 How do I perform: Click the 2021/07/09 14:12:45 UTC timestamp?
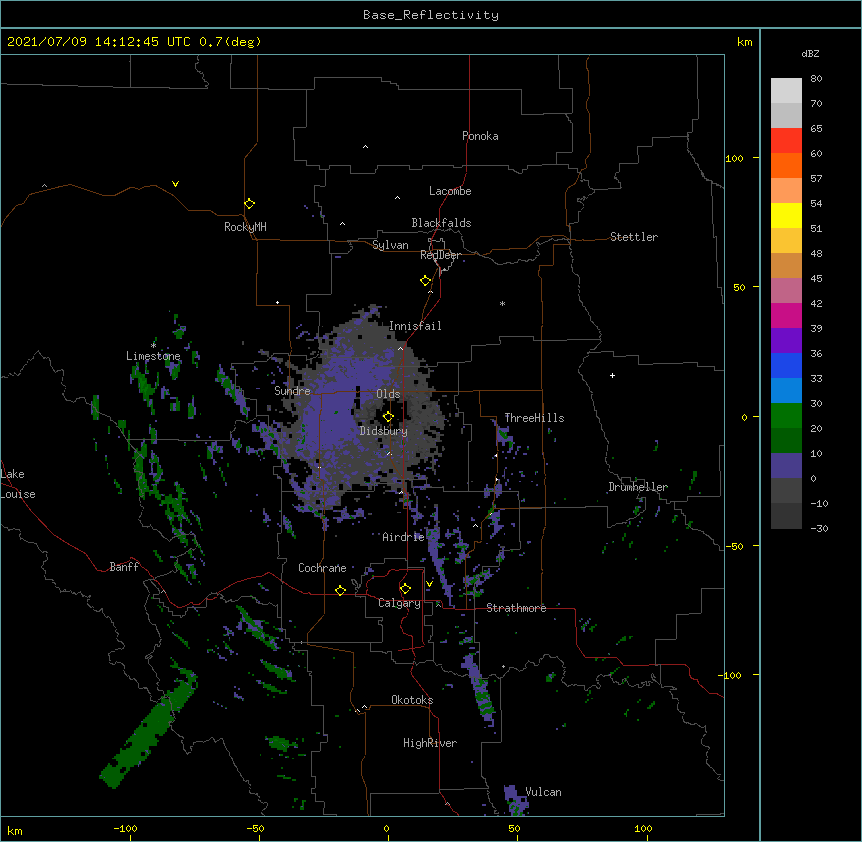click(x=99, y=42)
